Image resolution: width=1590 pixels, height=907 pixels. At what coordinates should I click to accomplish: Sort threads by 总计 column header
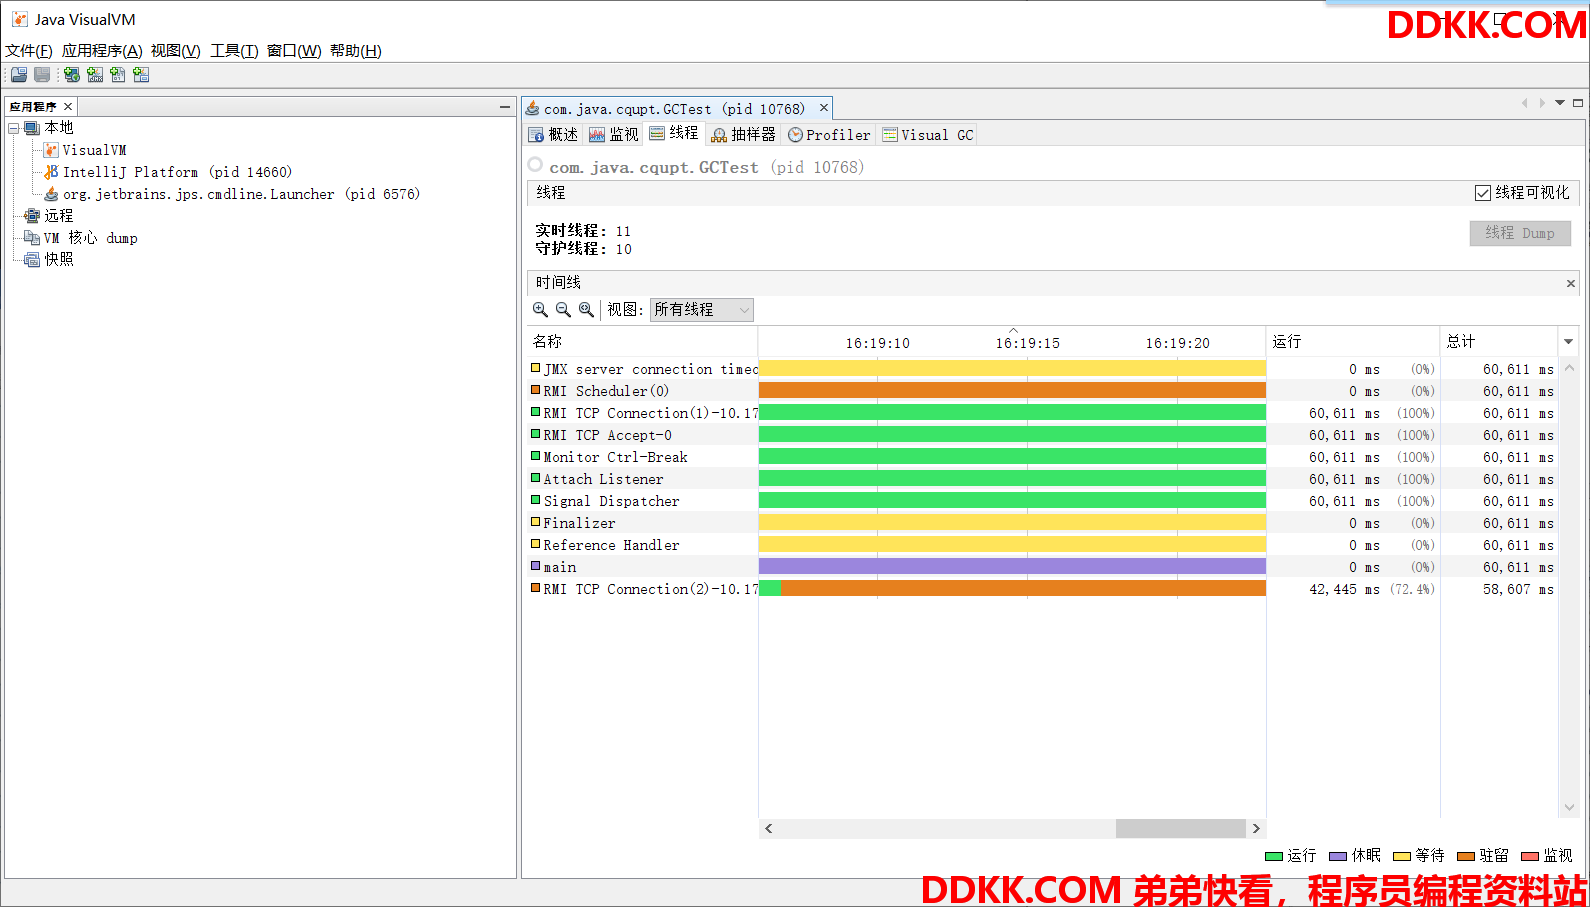coord(1499,342)
